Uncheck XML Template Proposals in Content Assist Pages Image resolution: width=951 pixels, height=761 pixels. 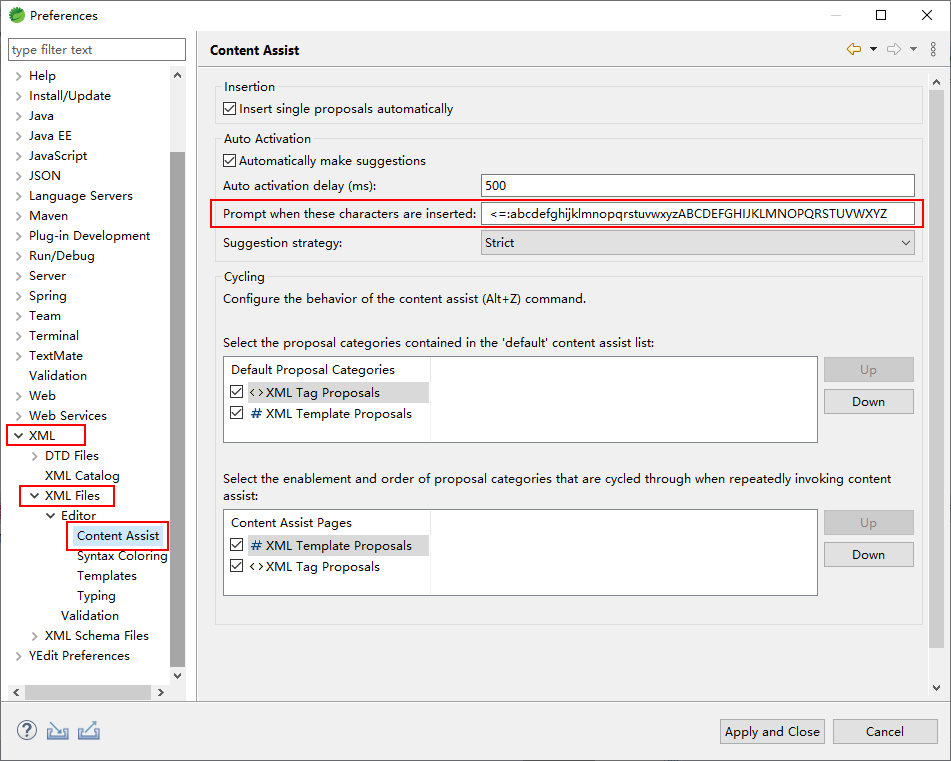point(237,545)
